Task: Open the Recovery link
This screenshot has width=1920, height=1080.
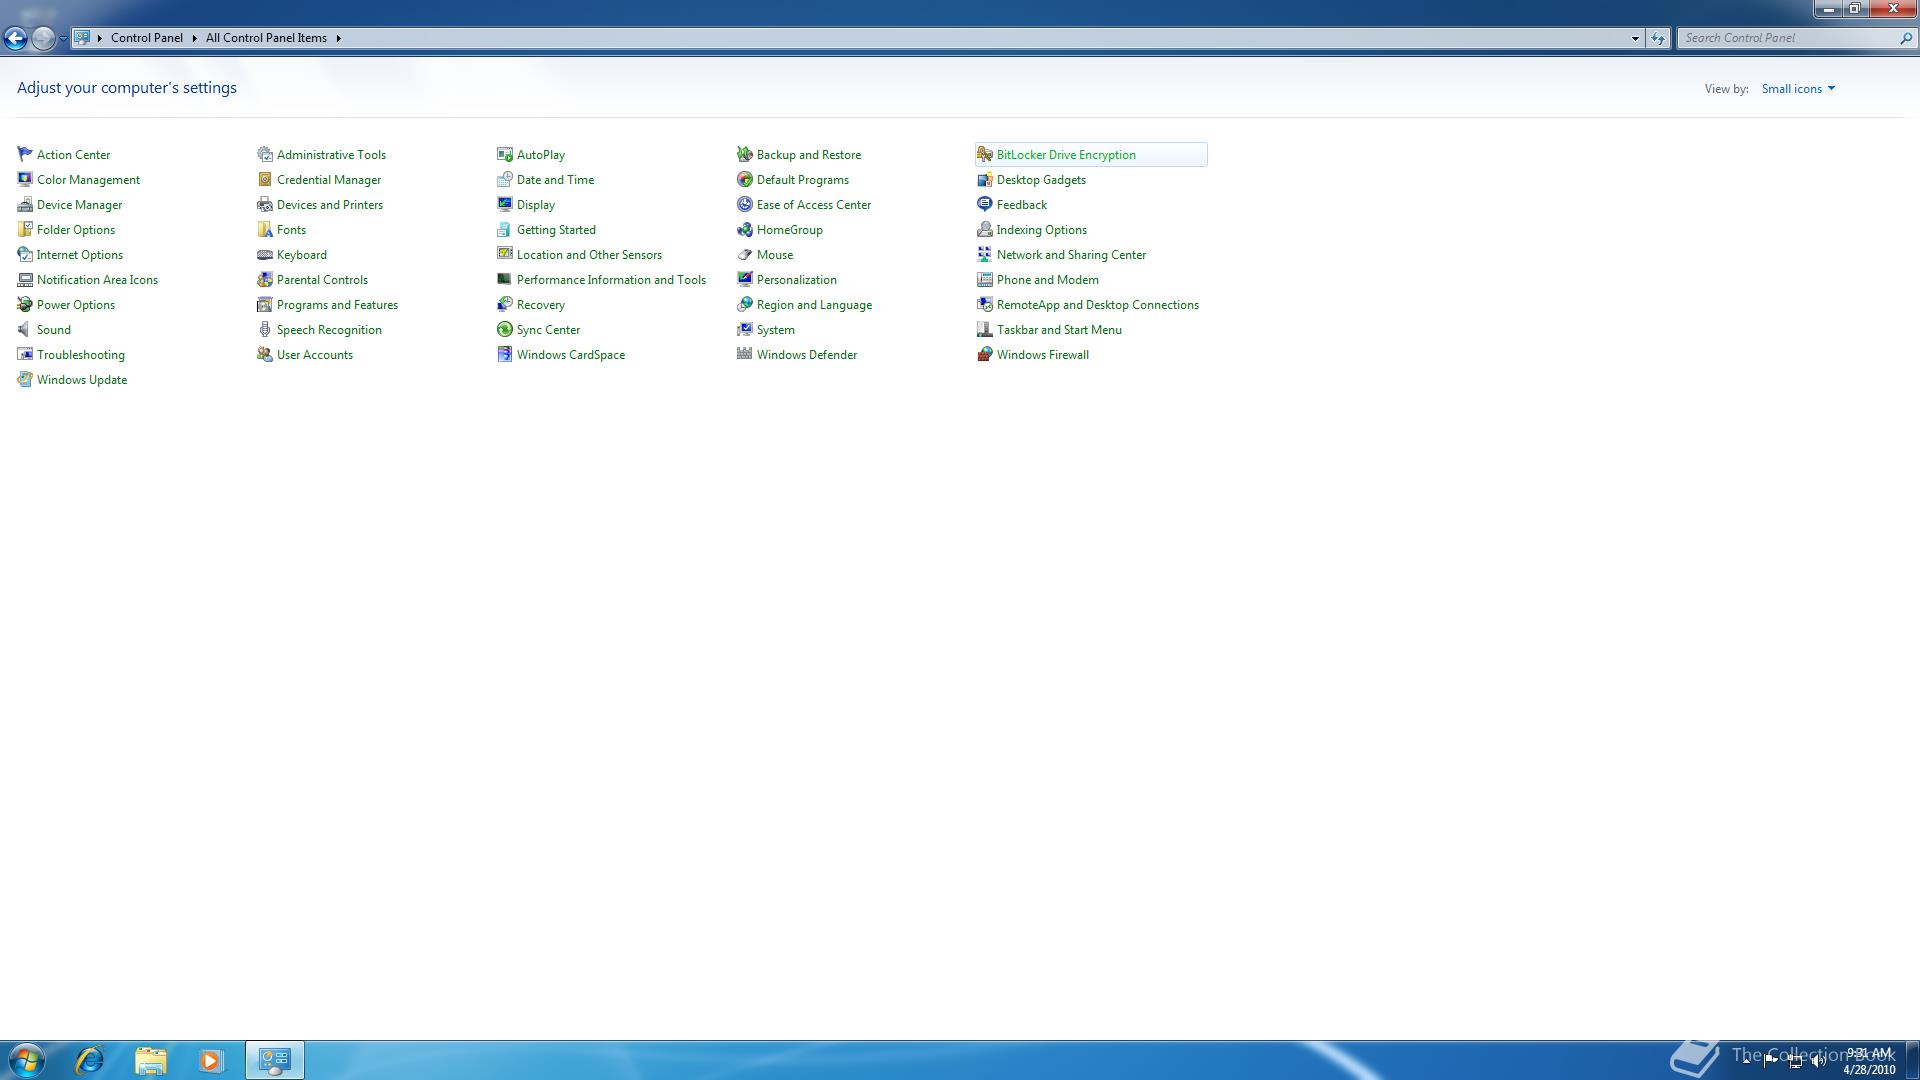Action: (x=541, y=305)
